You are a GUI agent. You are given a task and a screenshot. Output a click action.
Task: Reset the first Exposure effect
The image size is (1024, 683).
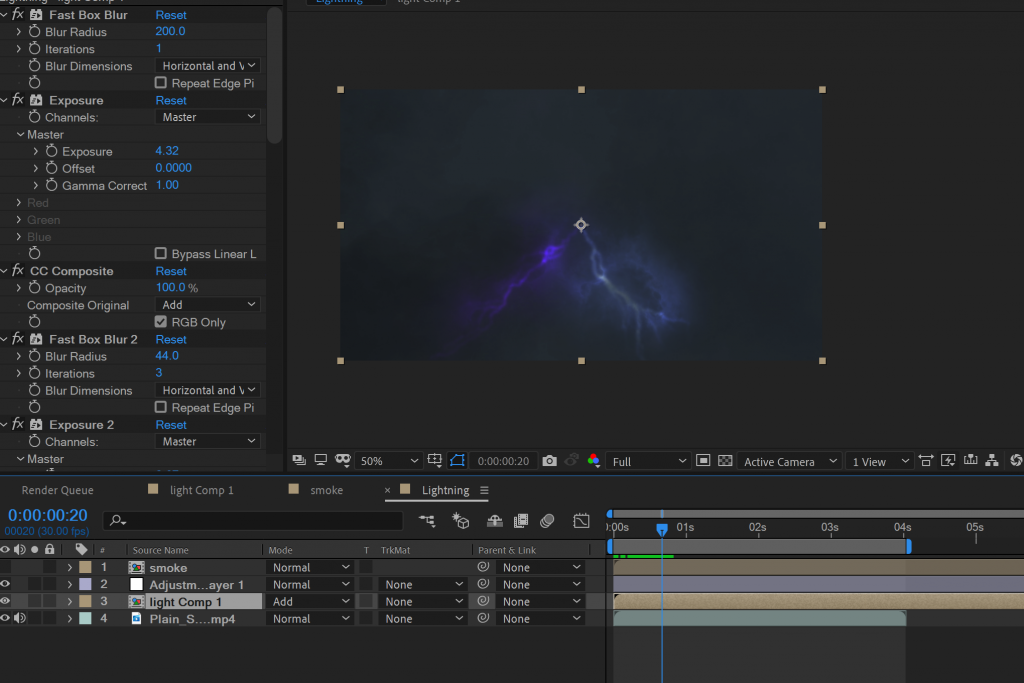(x=171, y=100)
